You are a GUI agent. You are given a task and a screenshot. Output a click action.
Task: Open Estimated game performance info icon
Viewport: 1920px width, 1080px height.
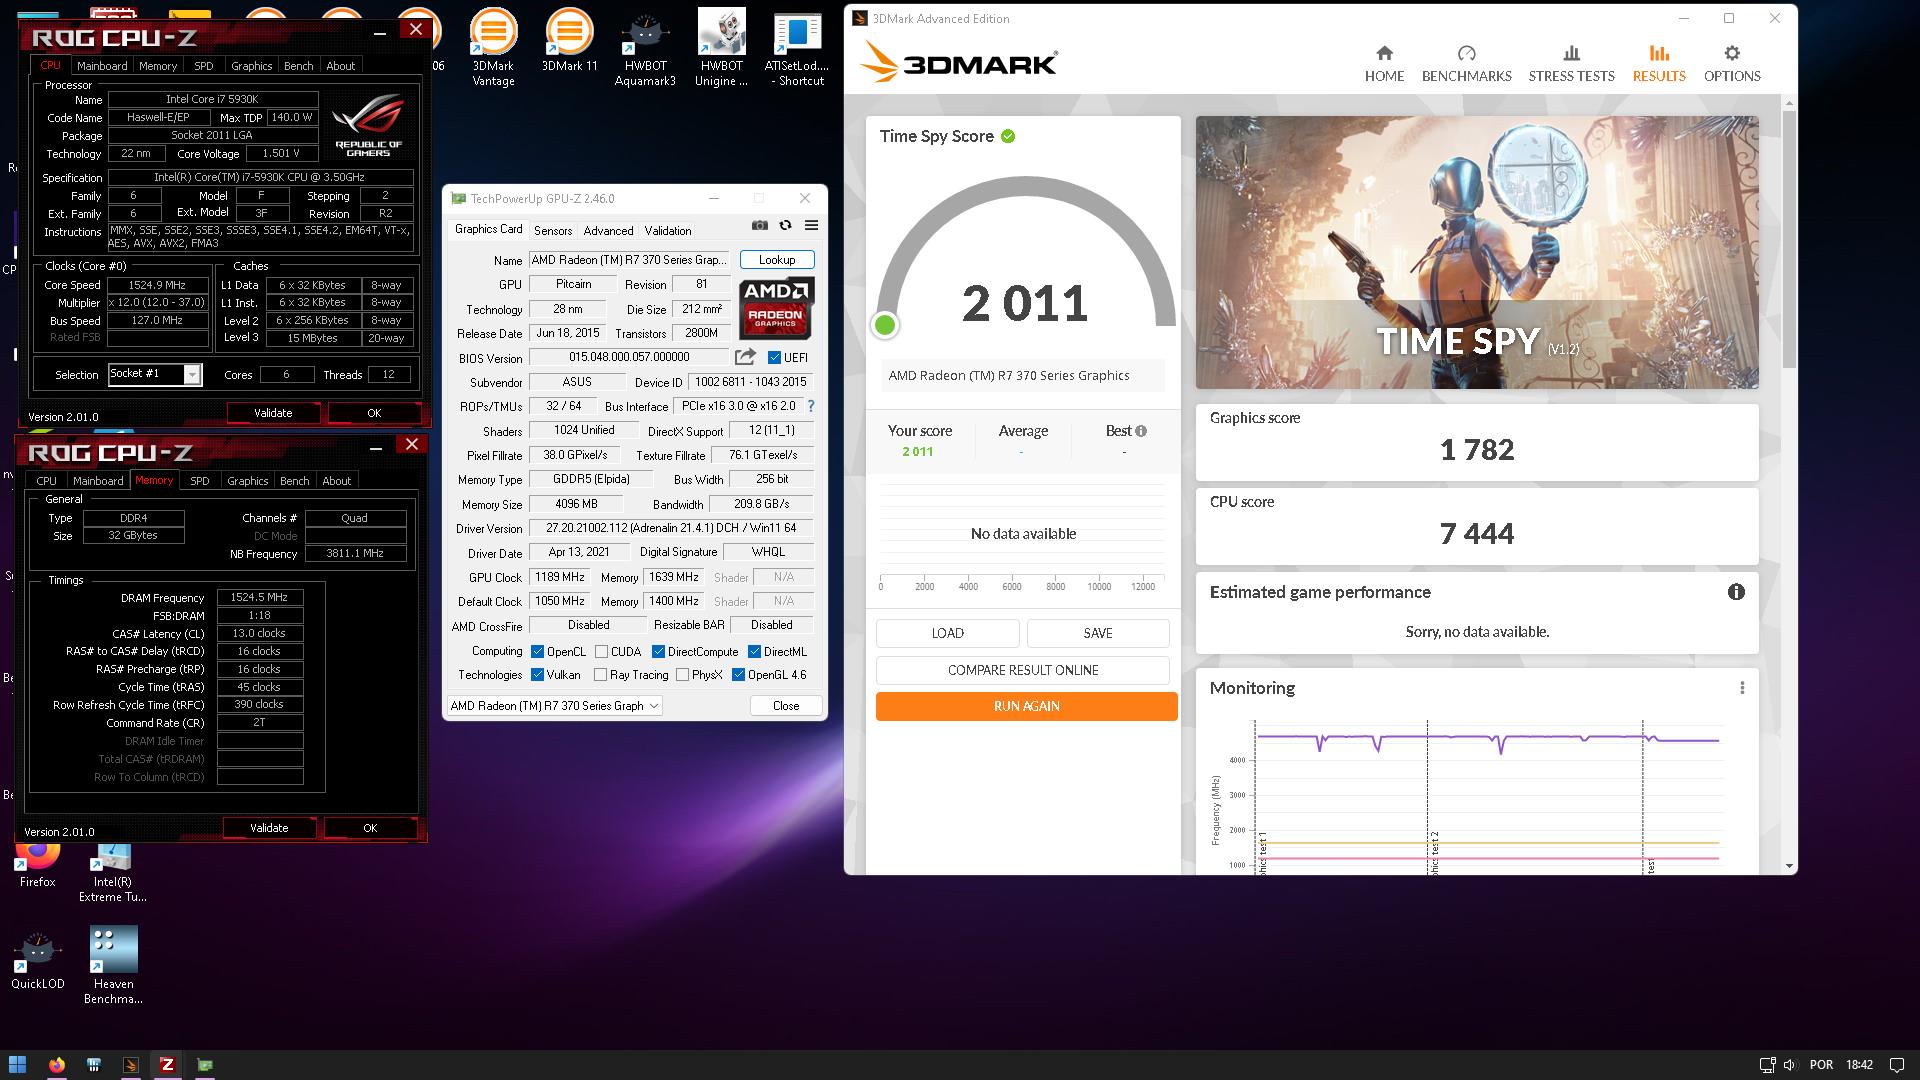(1736, 592)
